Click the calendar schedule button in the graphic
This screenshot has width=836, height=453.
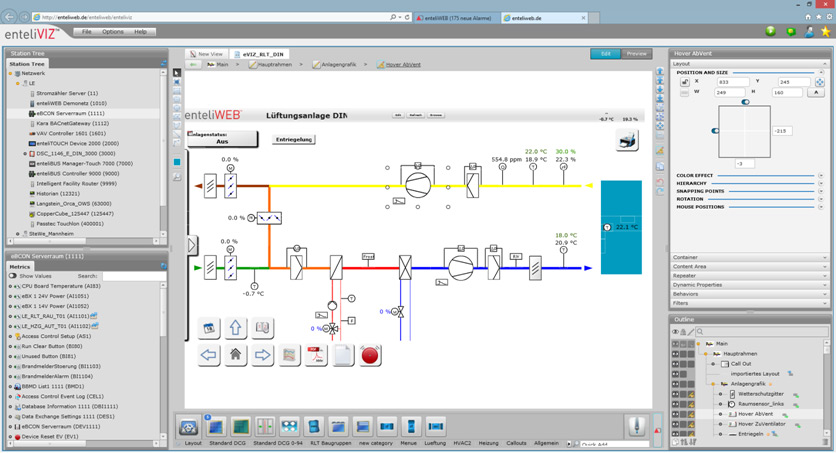coord(208,328)
